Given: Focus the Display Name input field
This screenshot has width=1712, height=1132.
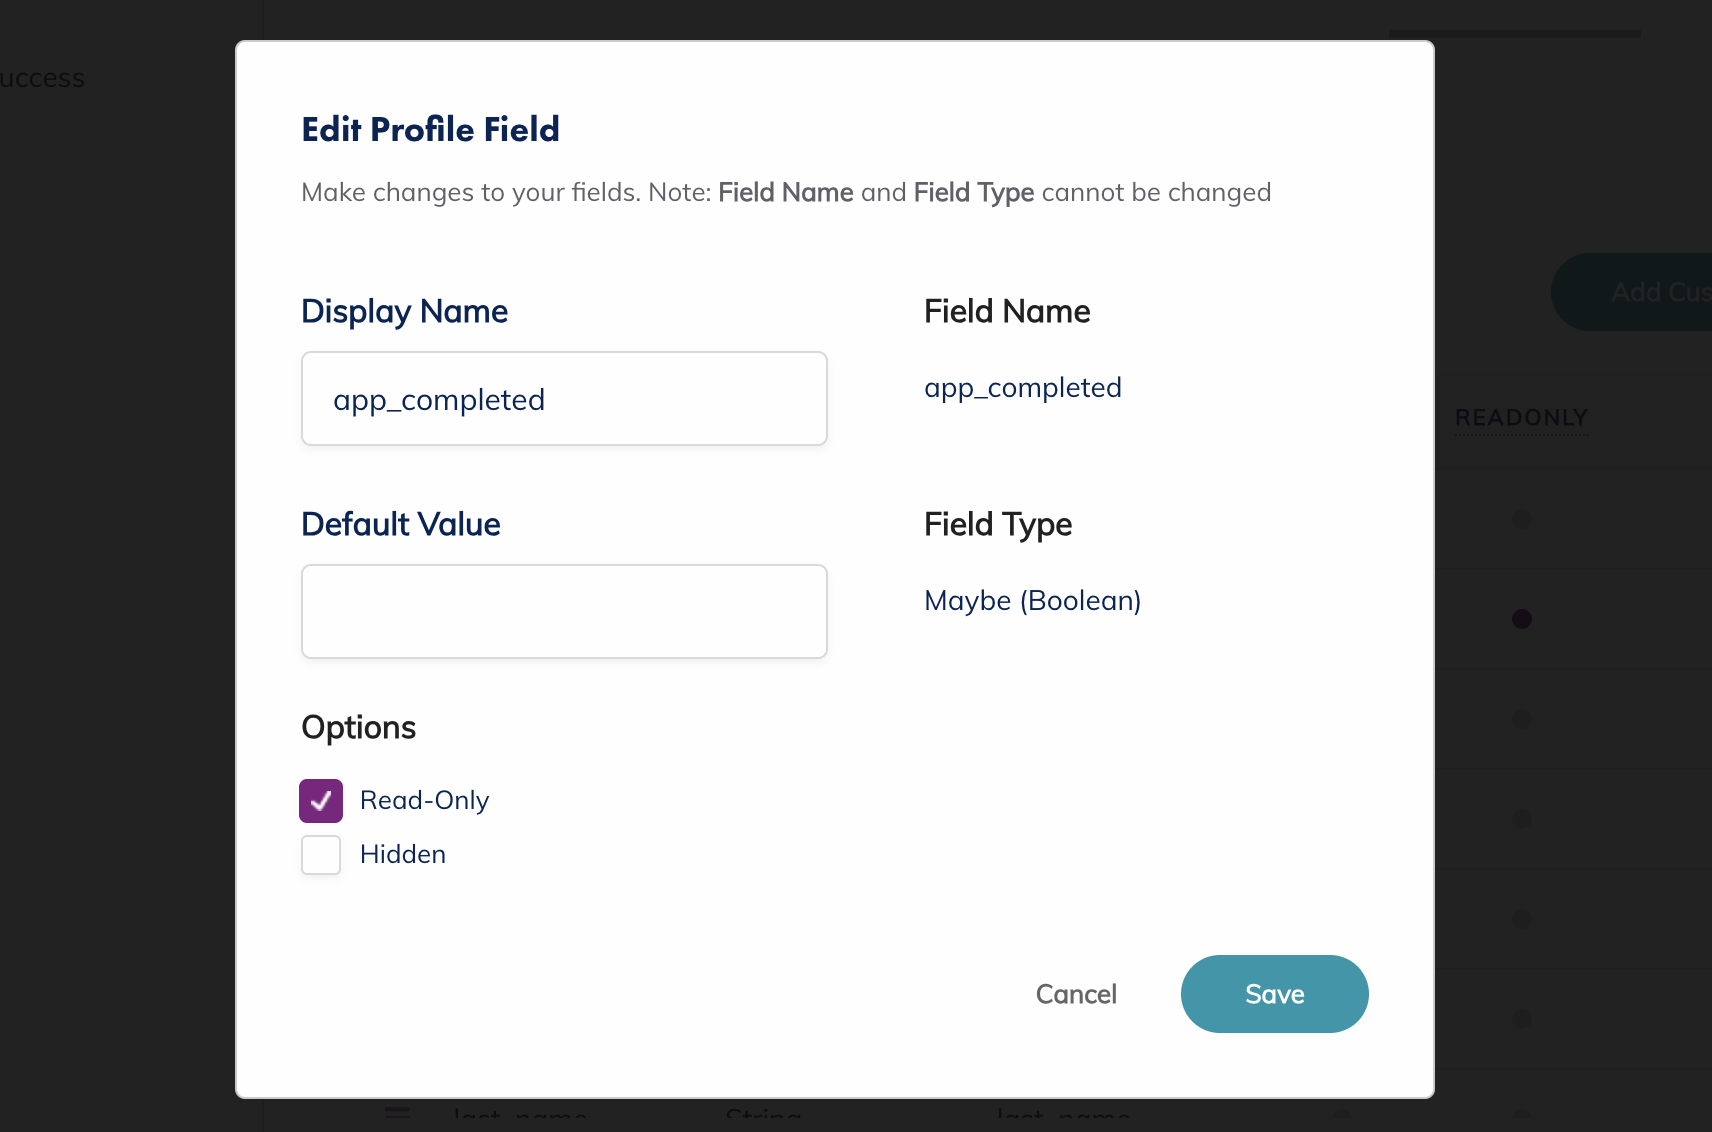Looking at the screenshot, I should point(564,399).
